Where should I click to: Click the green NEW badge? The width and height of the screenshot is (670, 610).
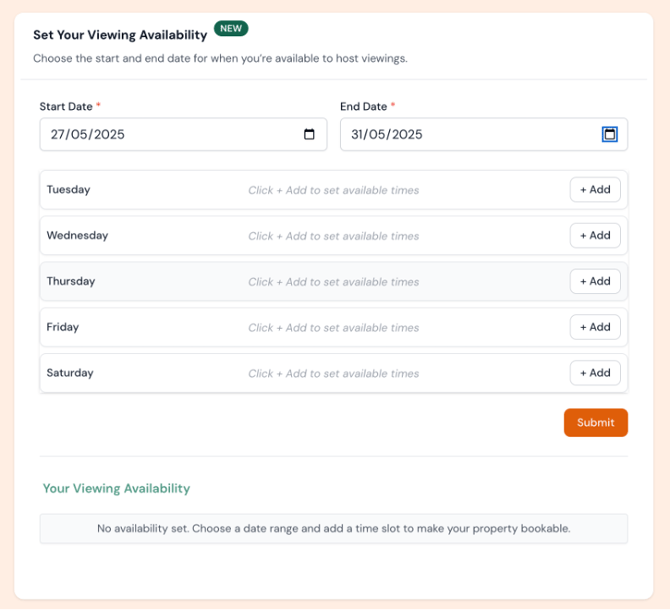coord(231,29)
